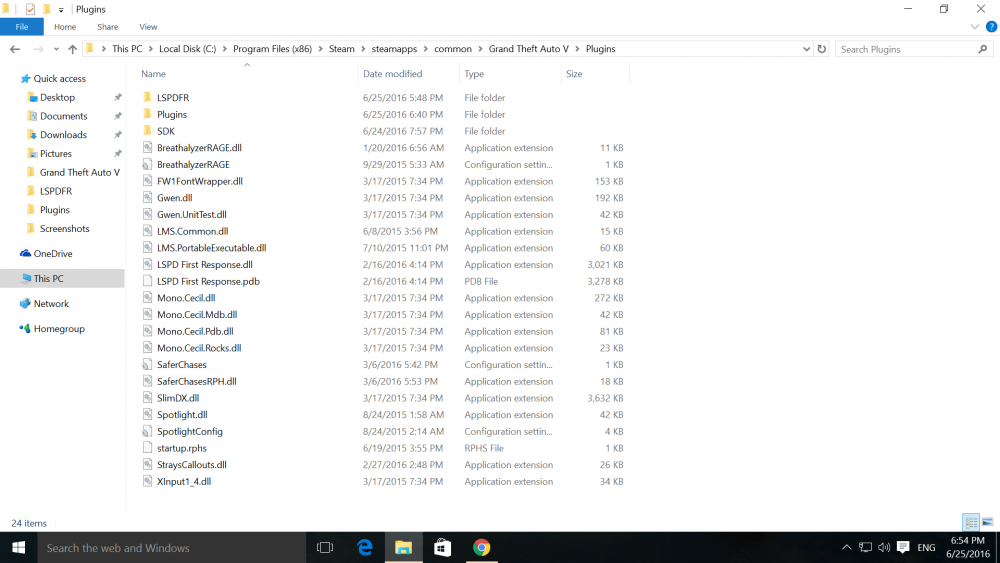Screen dimensions: 1000x563
Task: Open the Action Center notifications icon
Action: click(902, 547)
